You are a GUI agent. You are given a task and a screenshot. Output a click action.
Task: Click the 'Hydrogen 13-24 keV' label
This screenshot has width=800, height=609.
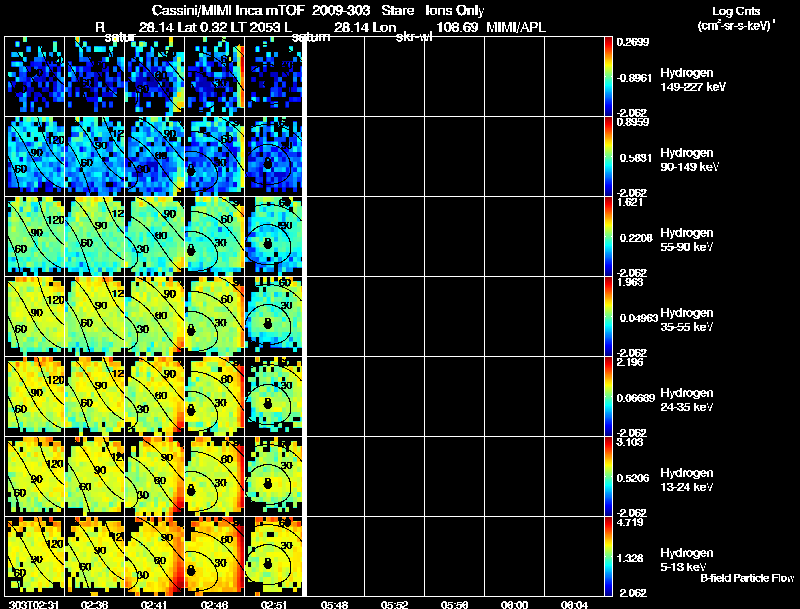(x=687, y=480)
